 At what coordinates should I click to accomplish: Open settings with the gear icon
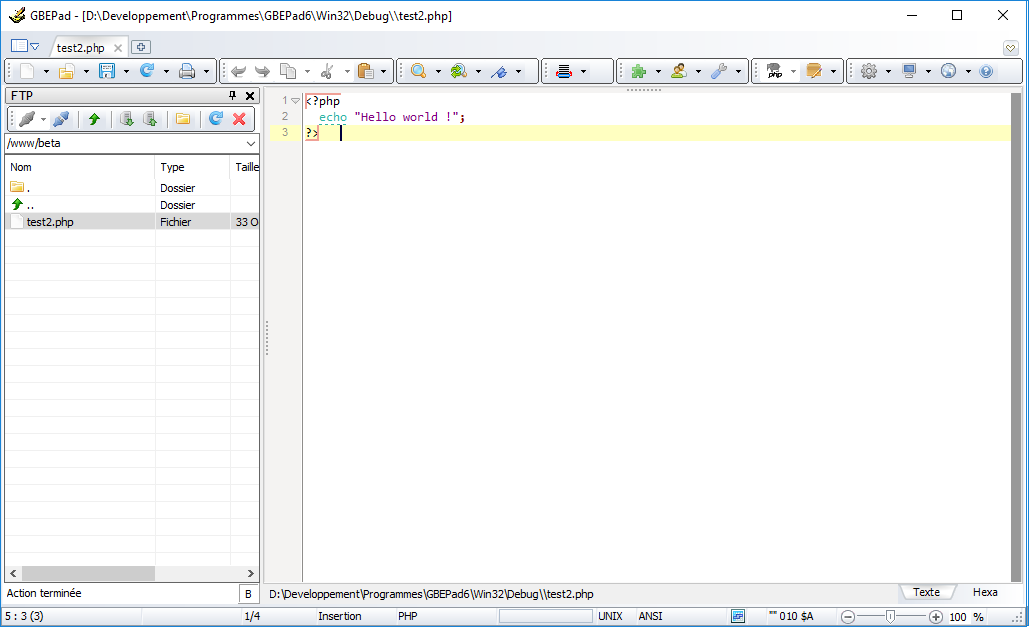869,71
